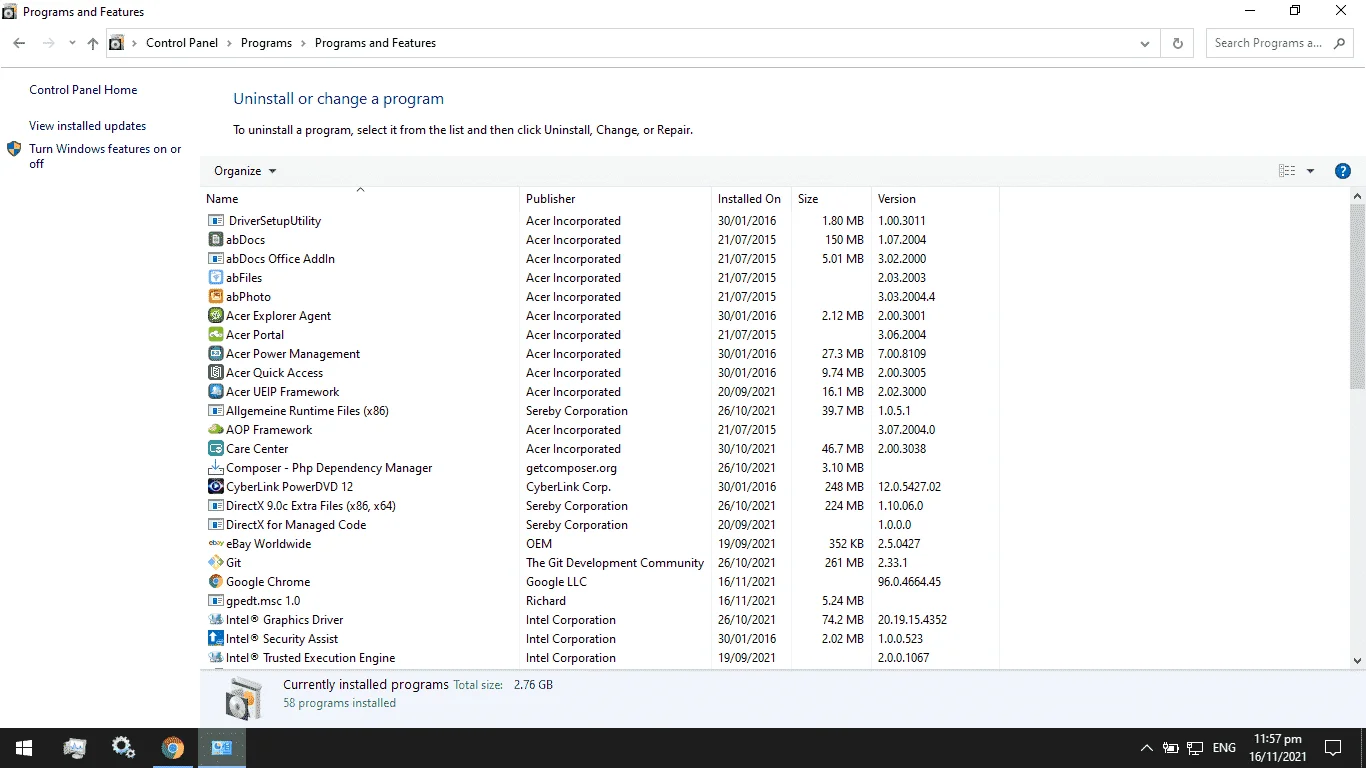The width and height of the screenshot is (1366, 768).
Task: Select the gpedt.msc 1.0 entry
Action: (x=600, y=601)
